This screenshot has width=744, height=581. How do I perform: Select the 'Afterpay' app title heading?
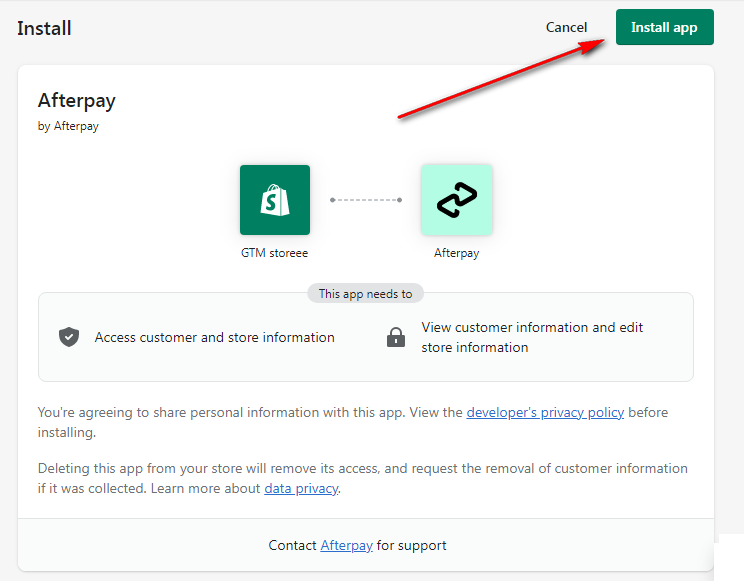[x=77, y=101]
